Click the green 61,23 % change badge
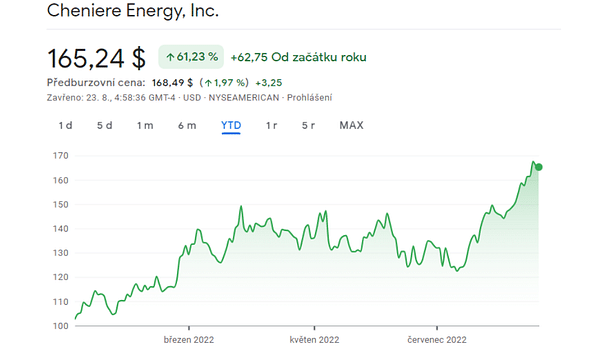Image resolution: width=600 pixels, height=360 pixels. [x=191, y=57]
